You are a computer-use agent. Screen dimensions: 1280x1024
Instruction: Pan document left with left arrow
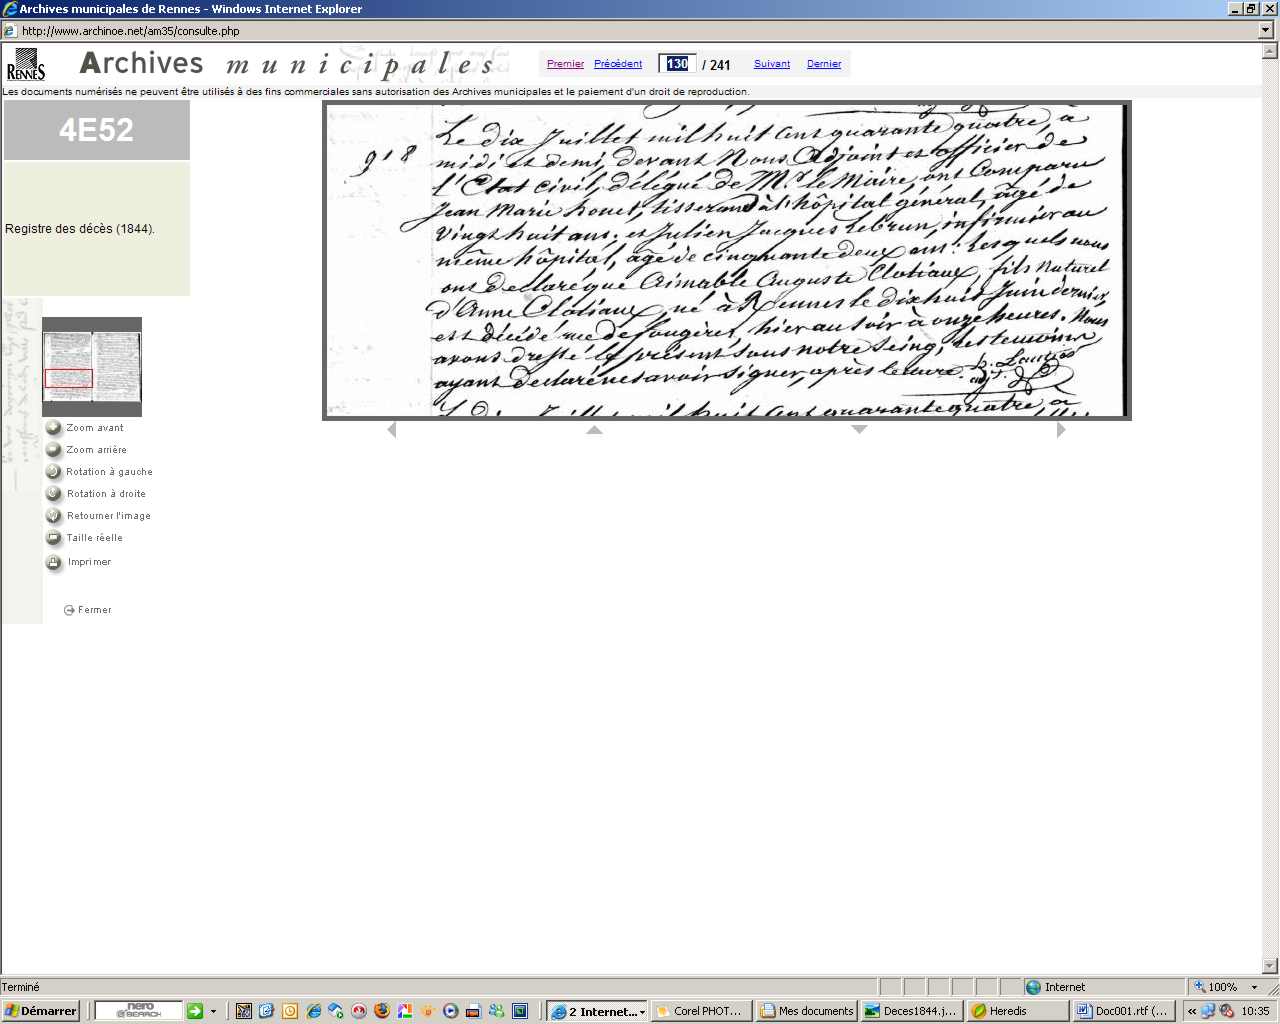pyautogui.click(x=392, y=430)
